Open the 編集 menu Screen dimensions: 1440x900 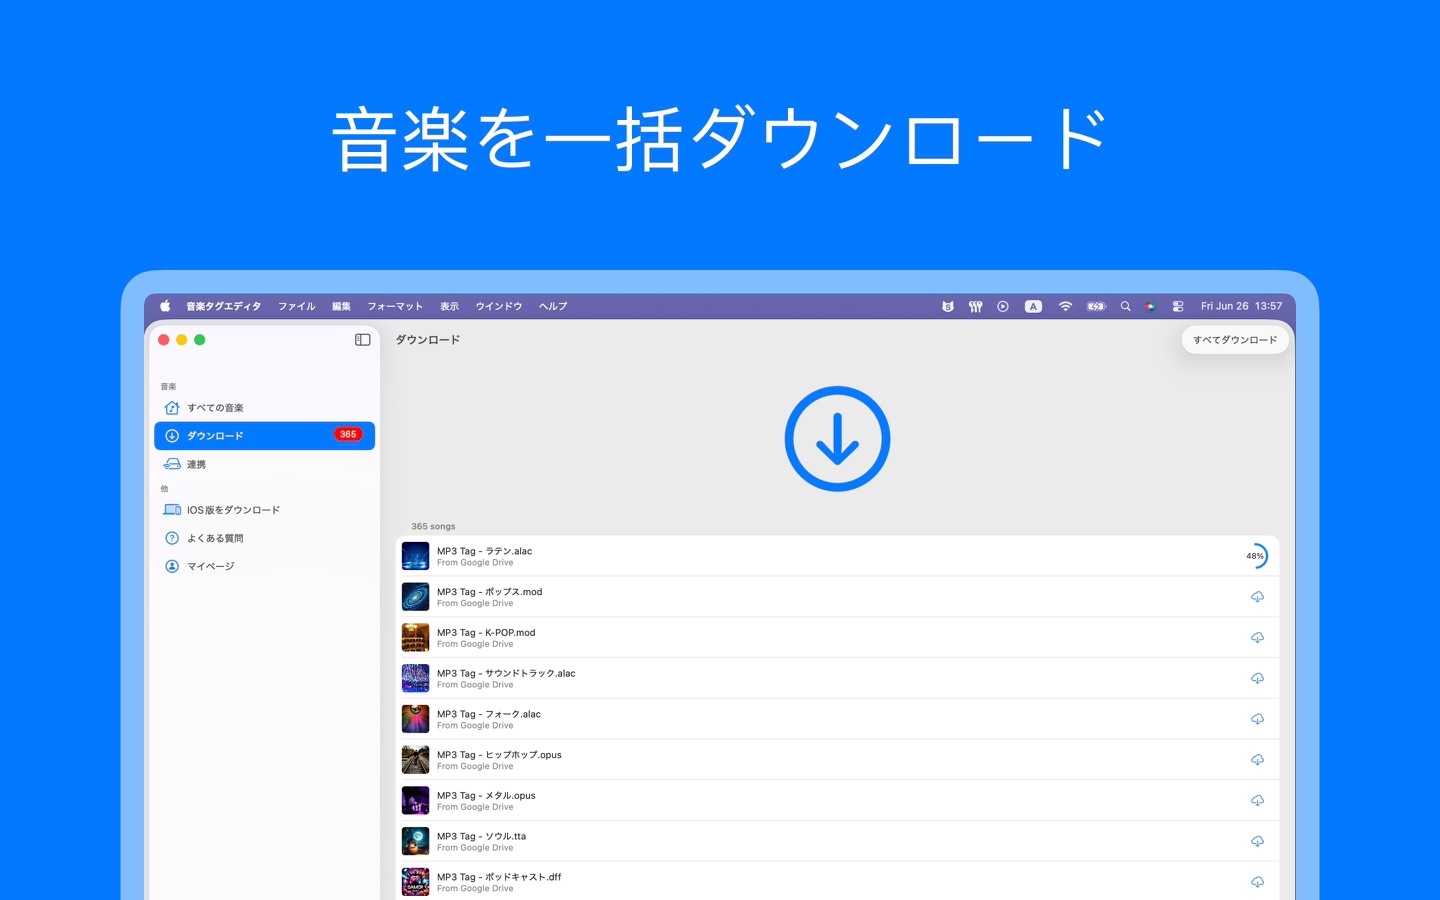(342, 306)
